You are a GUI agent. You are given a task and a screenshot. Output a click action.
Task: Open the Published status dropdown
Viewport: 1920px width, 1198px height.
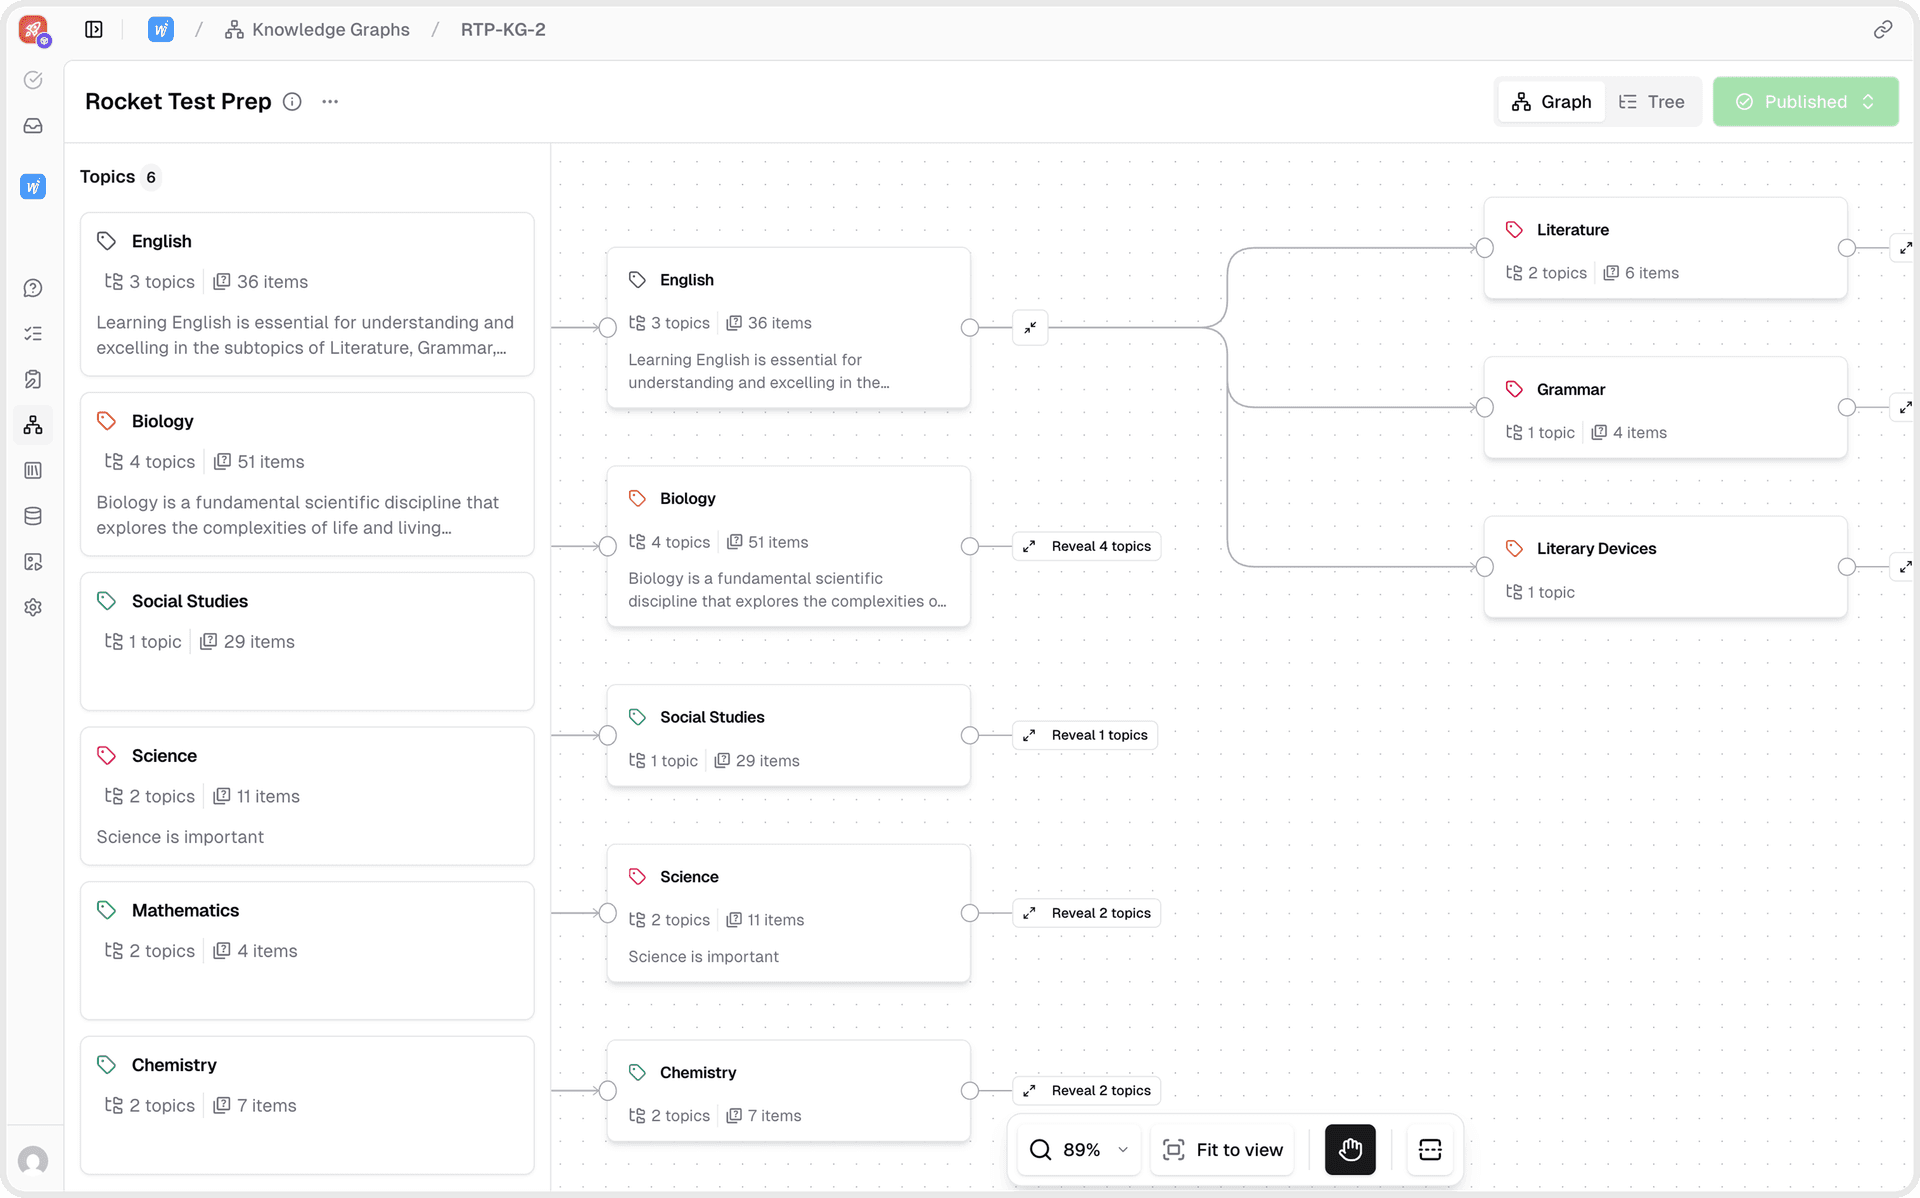[x=1805, y=102]
